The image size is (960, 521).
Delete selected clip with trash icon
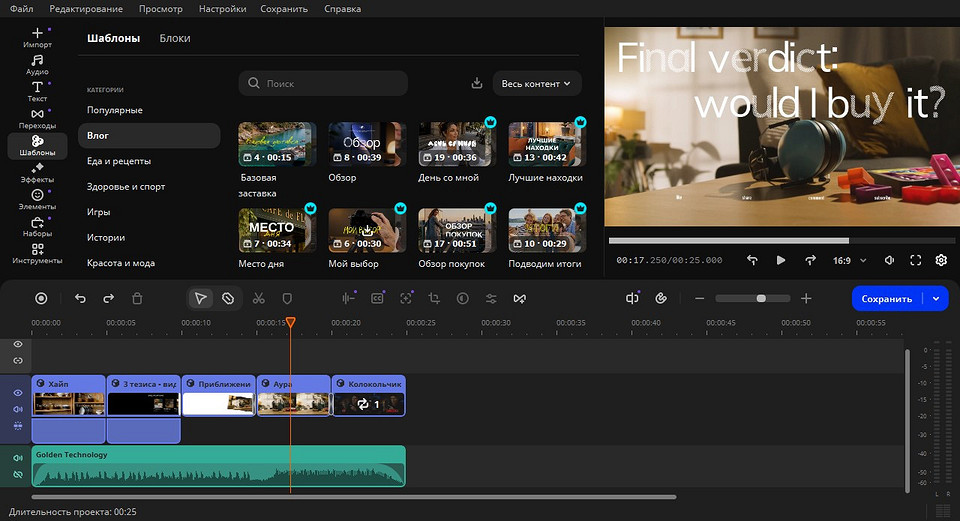[137, 298]
